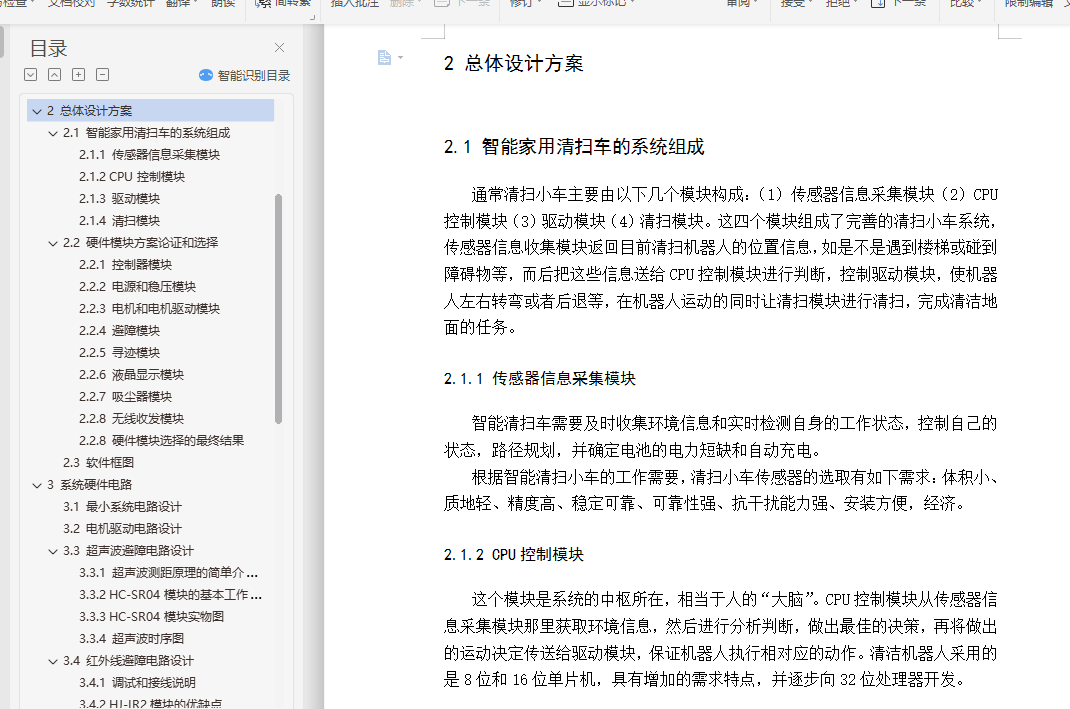
Task: Go to 2.1.1 传感器信息采集模块 in outline
Action: pyautogui.click(x=149, y=154)
